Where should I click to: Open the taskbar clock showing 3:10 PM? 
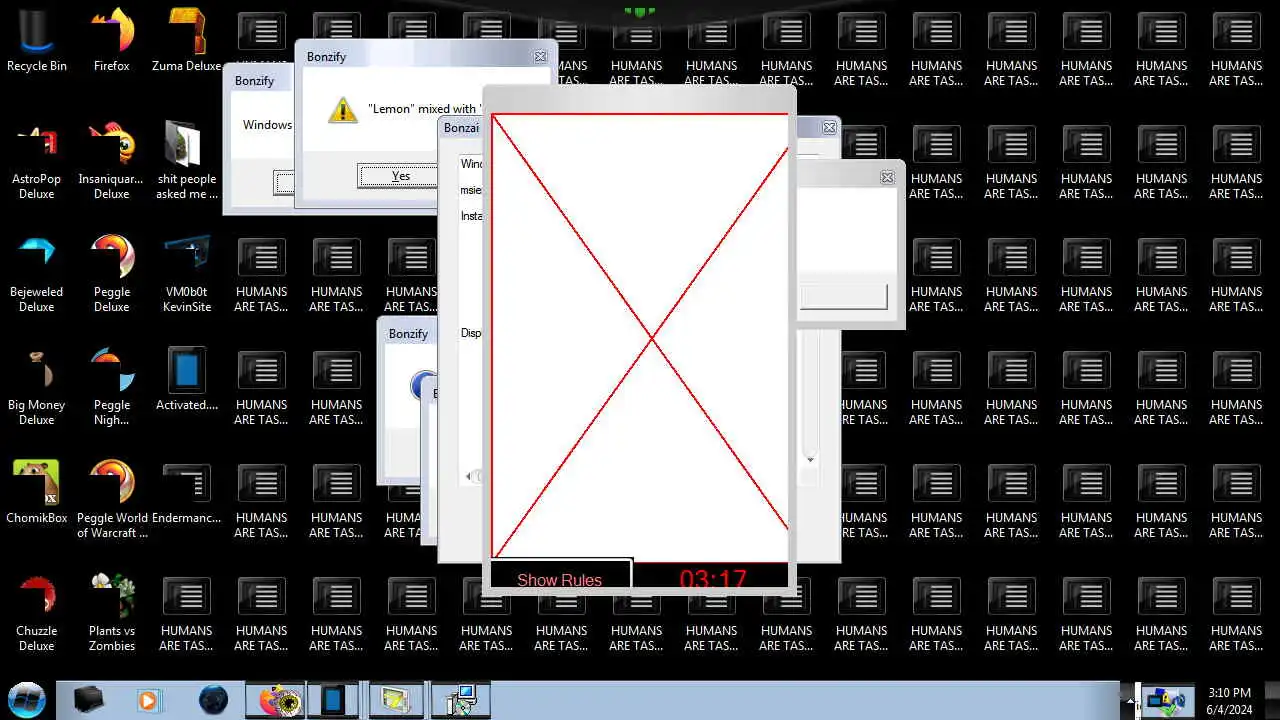coord(1228,700)
